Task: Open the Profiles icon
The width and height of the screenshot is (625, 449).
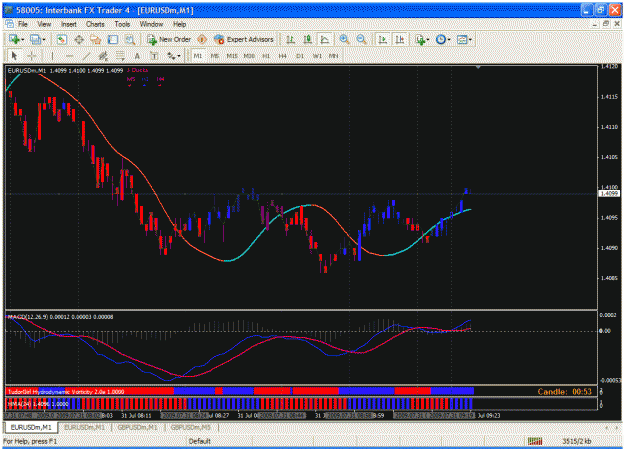Action: click(x=35, y=39)
